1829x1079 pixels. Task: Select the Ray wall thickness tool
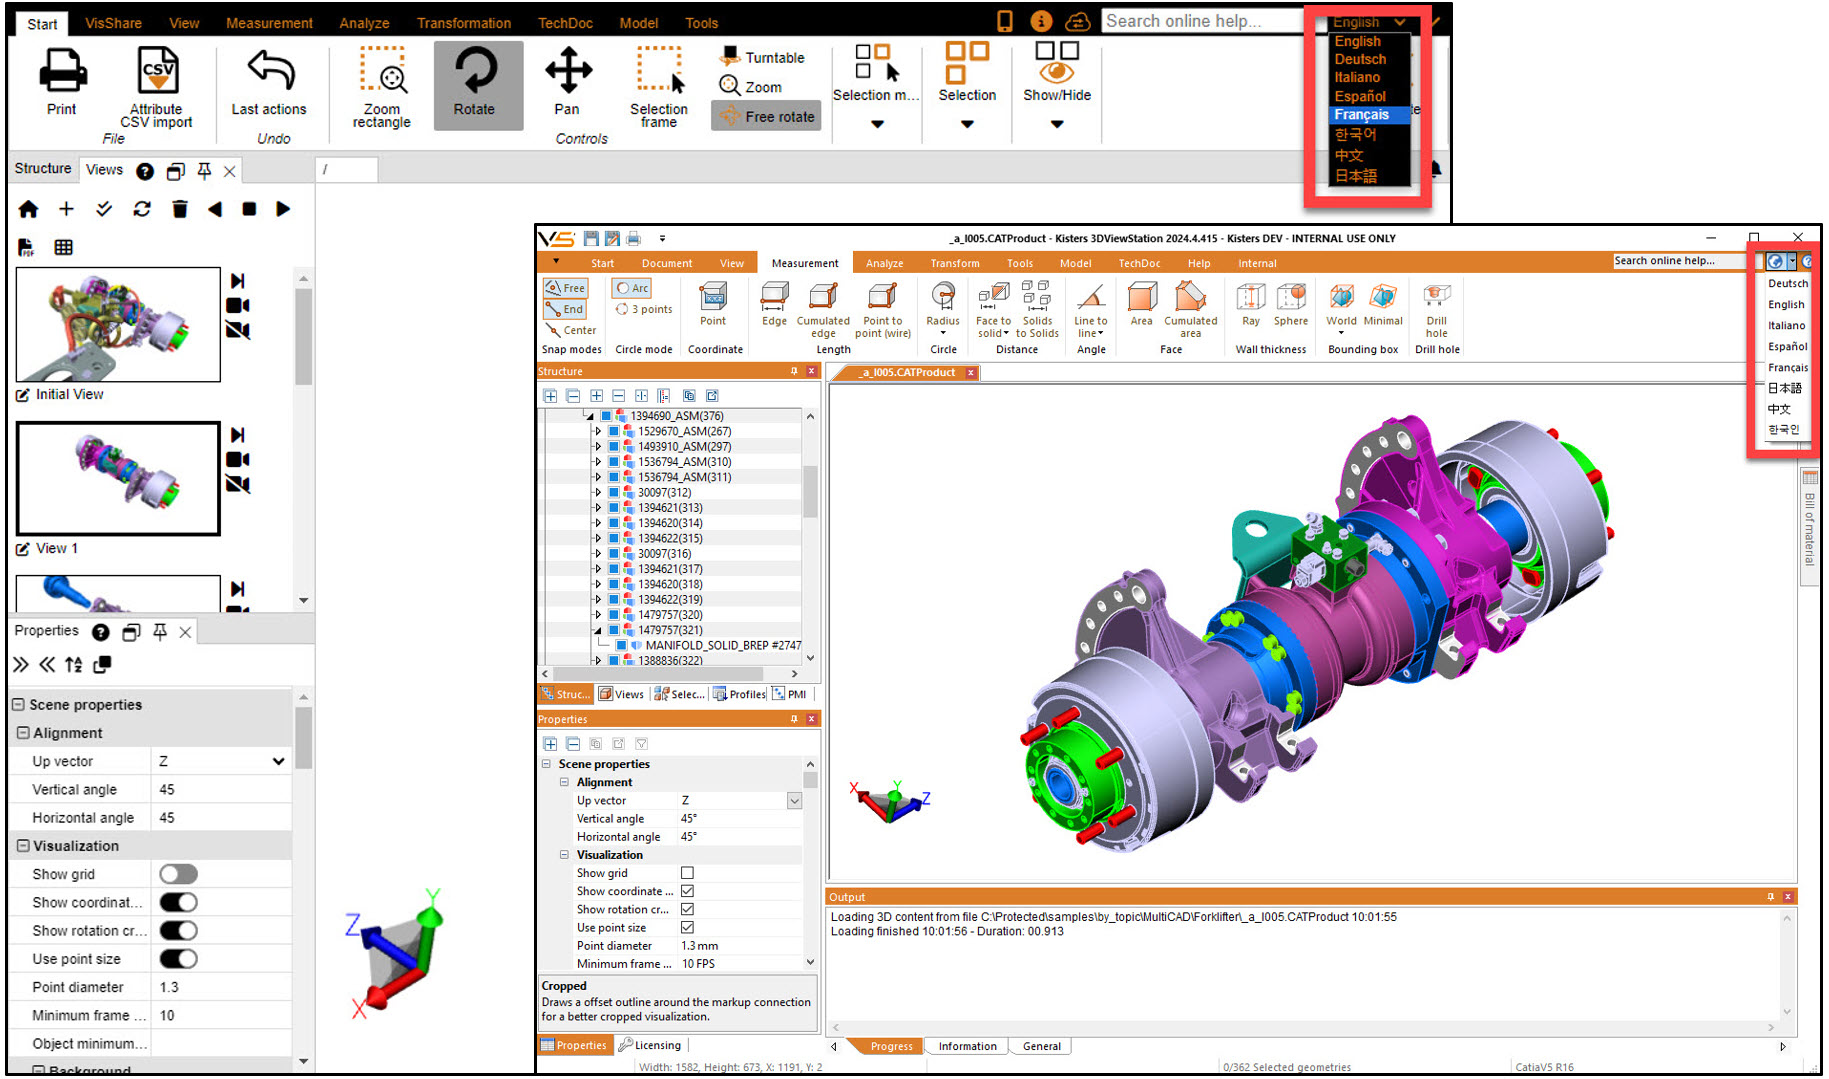[x=1251, y=304]
